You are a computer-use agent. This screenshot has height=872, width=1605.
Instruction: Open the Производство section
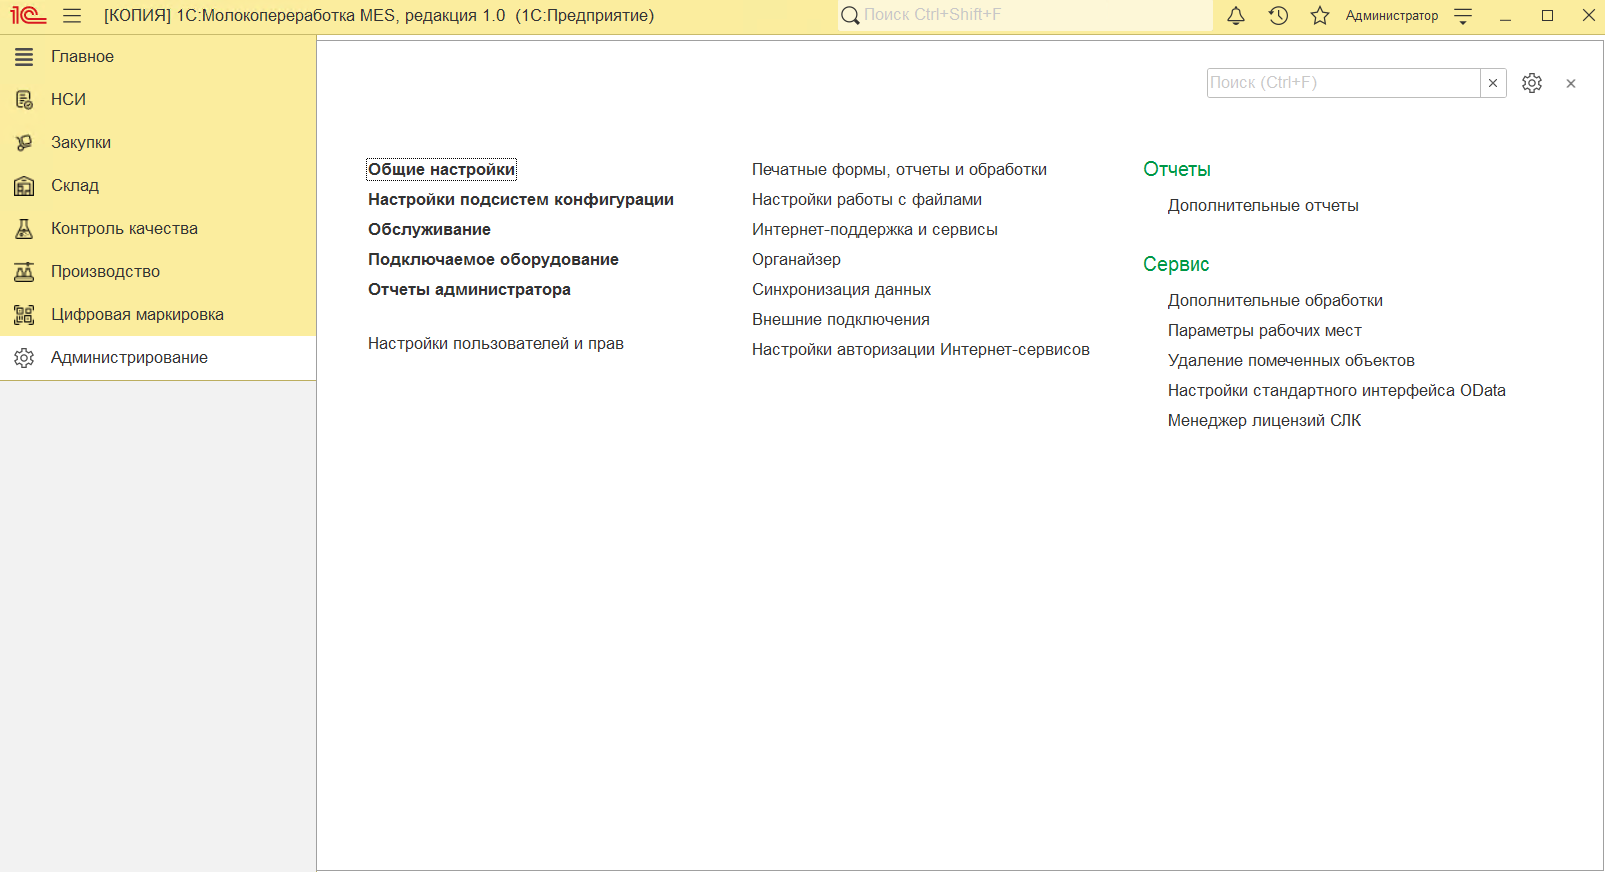pos(158,272)
